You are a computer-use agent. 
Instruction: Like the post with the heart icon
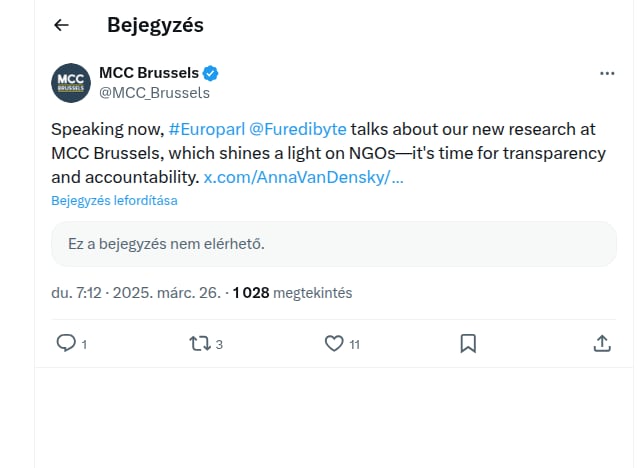point(334,343)
